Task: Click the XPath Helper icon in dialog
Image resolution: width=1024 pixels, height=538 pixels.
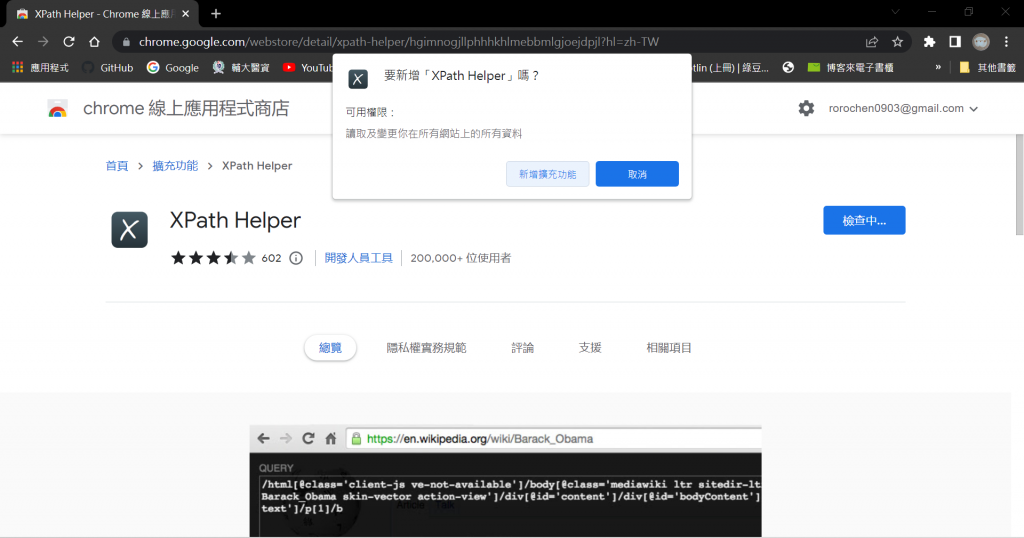Action: pyautogui.click(x=358, y=79)
